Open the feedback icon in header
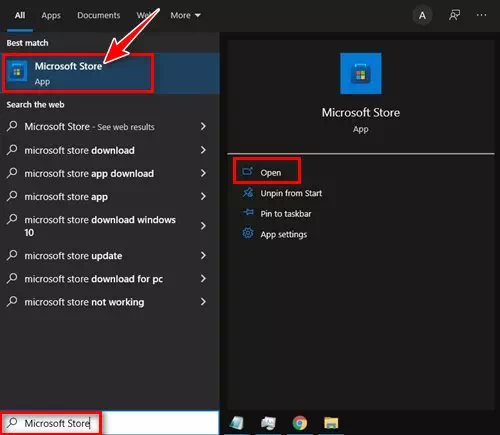Viewport: 500px width, 435px height. (x=454, y=15)
